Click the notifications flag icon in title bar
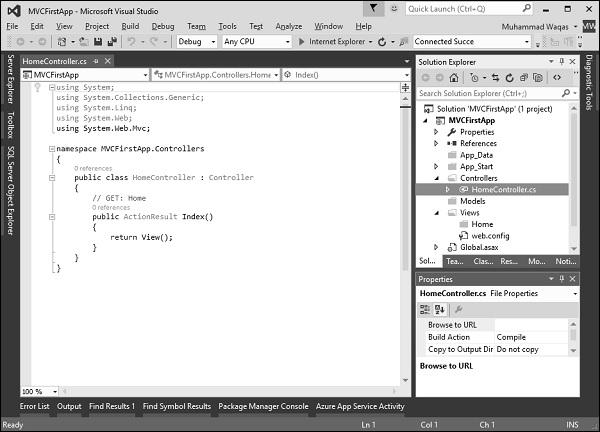 373,8
